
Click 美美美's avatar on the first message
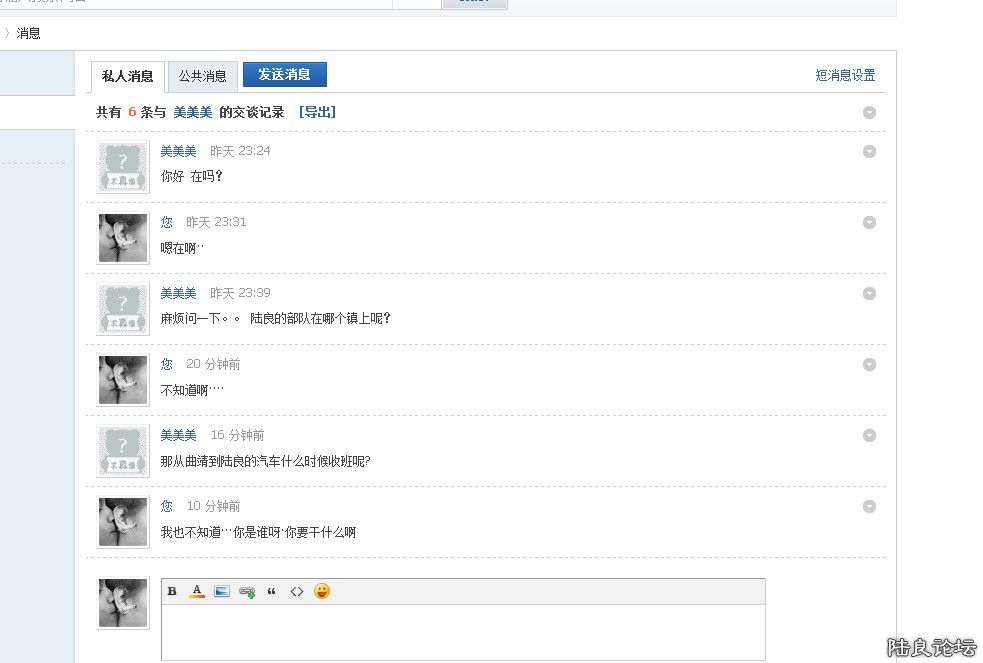(123, 167)
